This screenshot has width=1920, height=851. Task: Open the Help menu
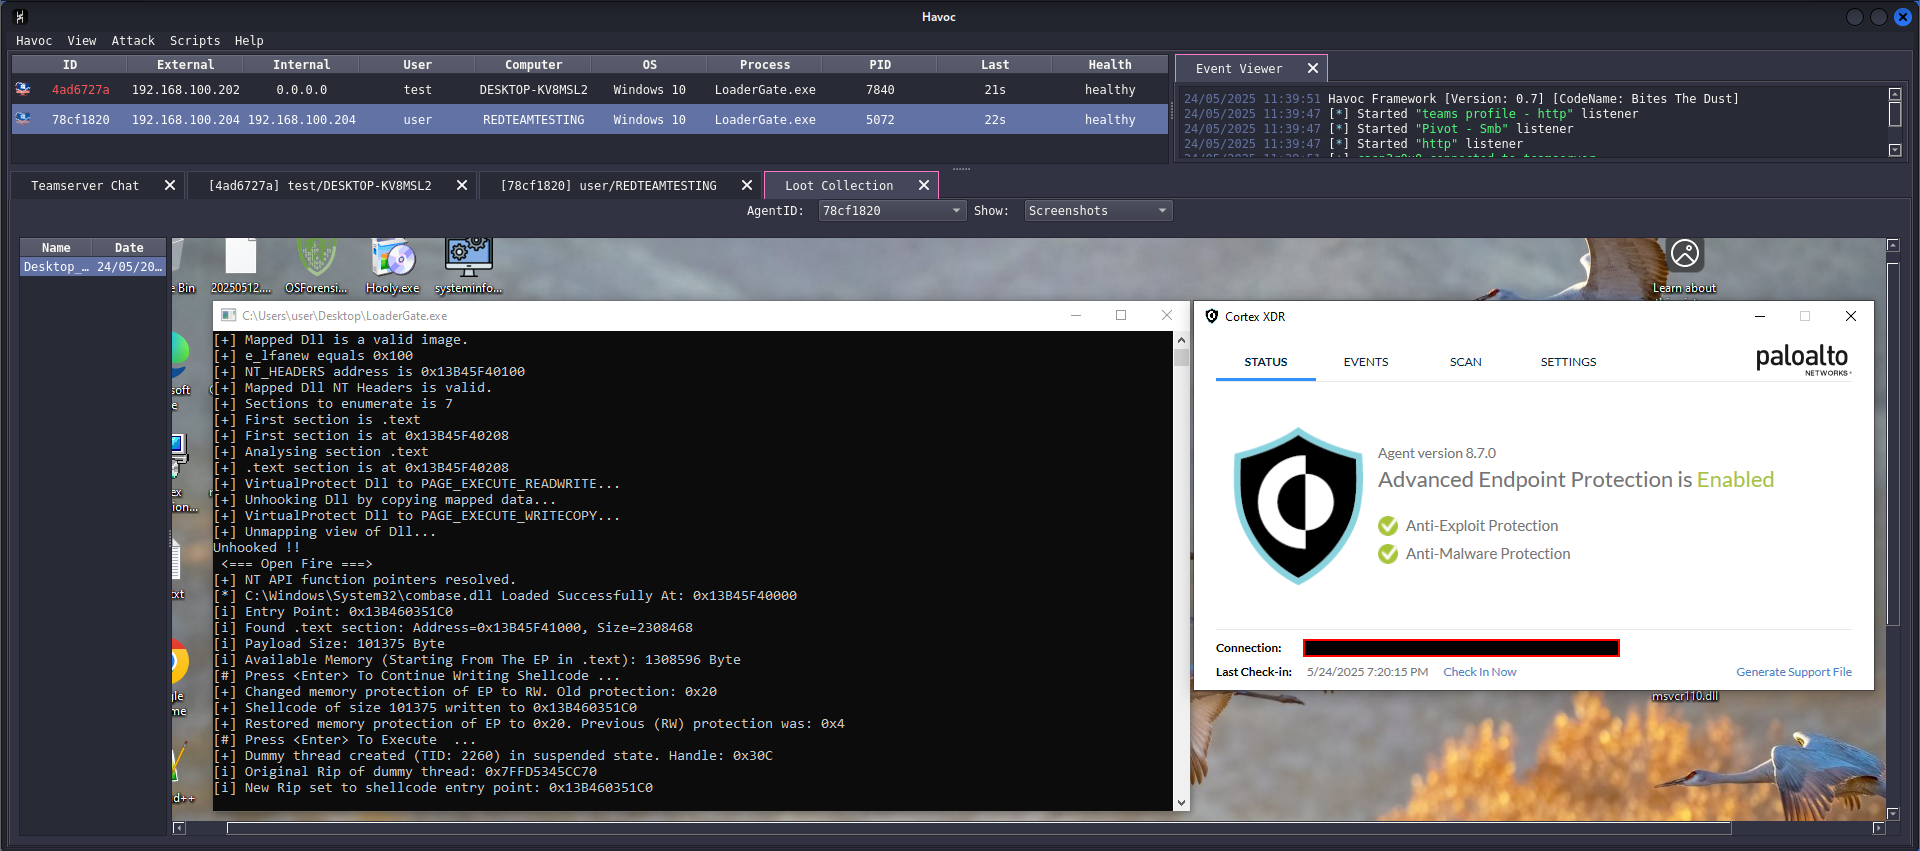(x=249, y=41)
